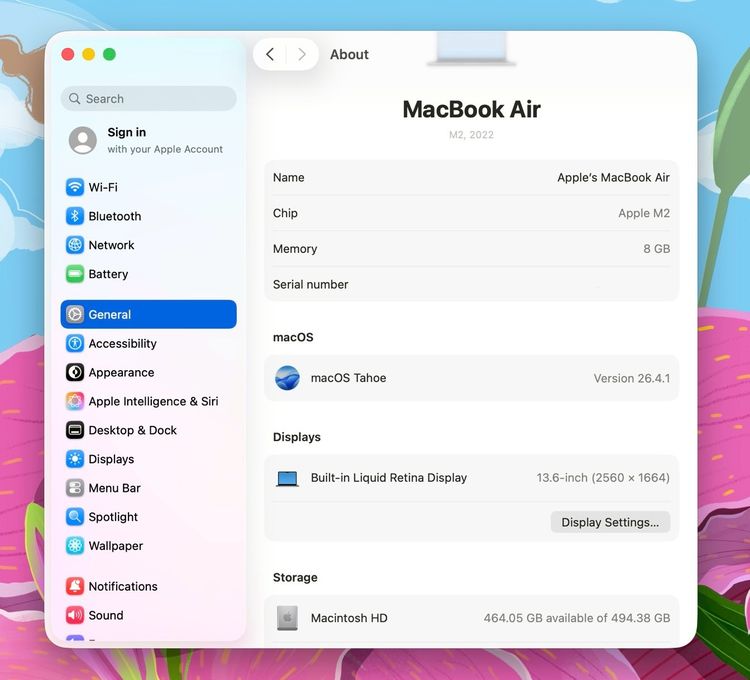Click the Appearance icon

pos(75,372)
